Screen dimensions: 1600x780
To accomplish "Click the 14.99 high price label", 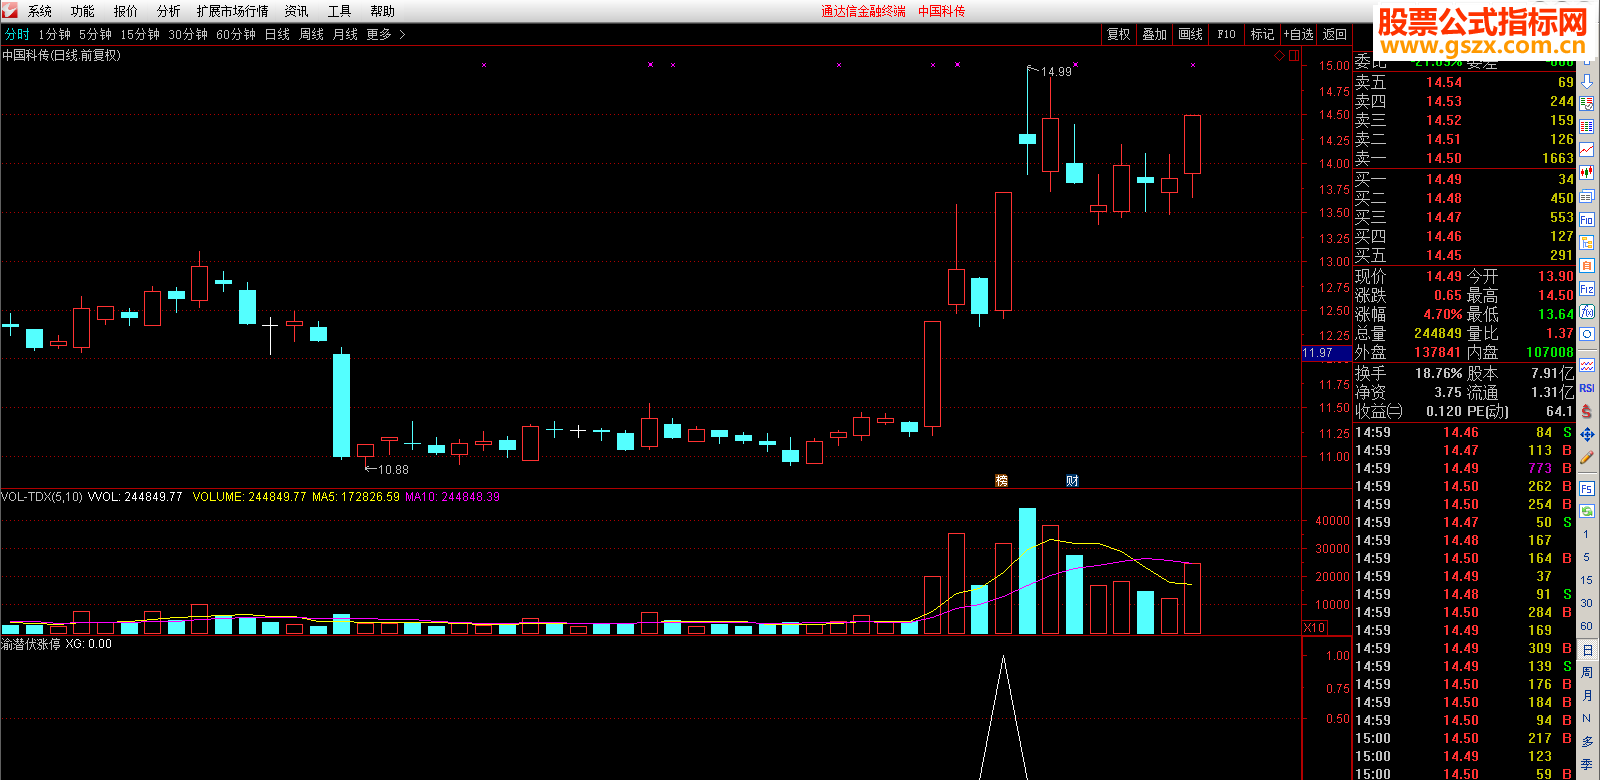I will tap(1056, 71).
